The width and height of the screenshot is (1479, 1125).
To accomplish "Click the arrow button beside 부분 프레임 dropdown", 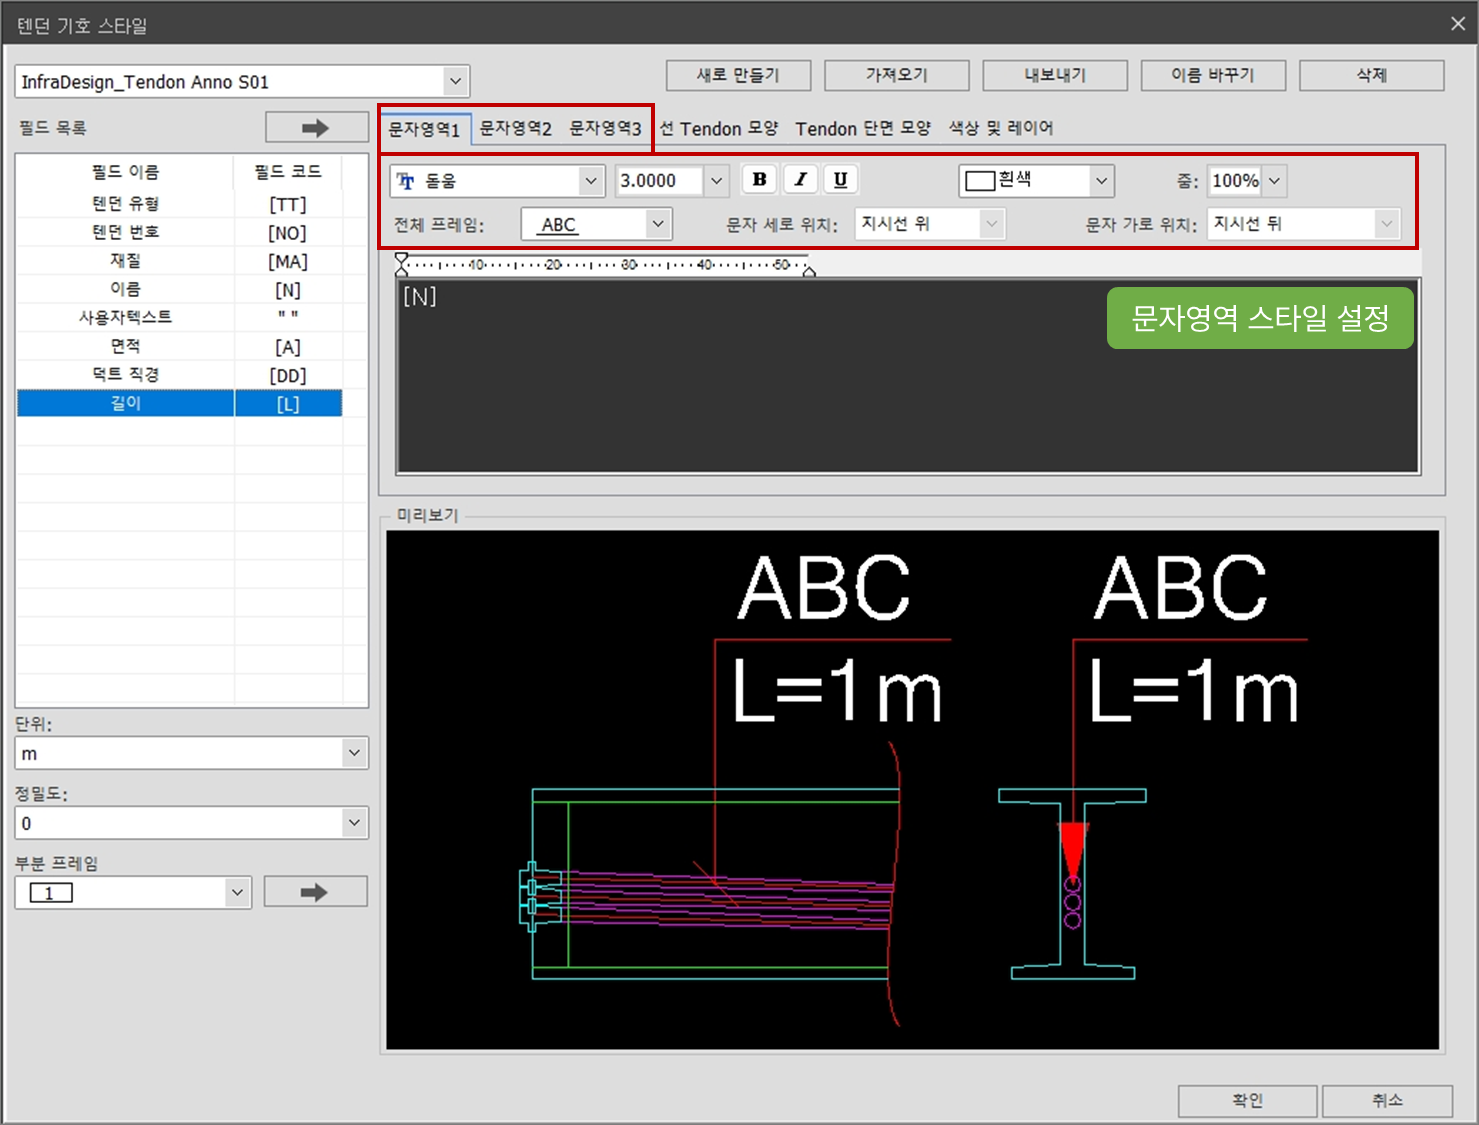I will coord(315,892).
